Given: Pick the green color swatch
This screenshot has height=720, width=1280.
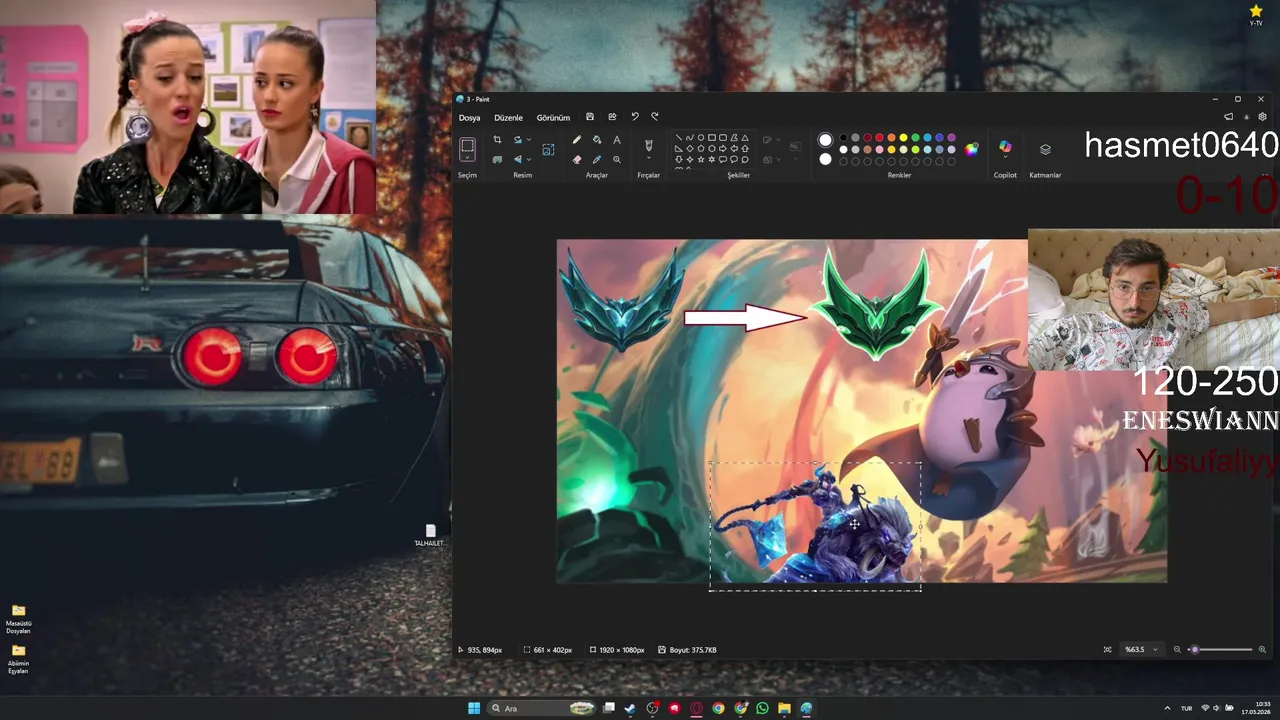Looking at the screenshot, I should coord(915,137).
